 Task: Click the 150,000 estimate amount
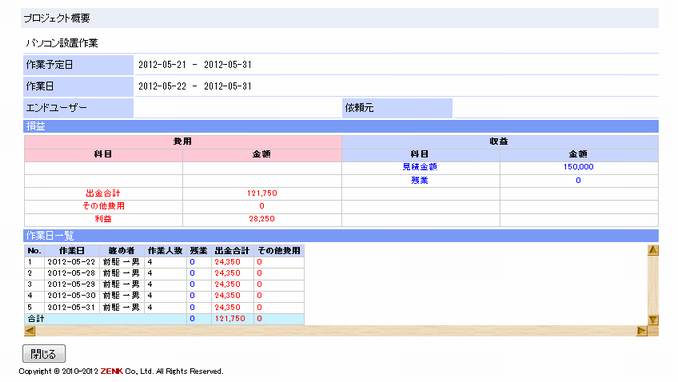tap(578, 167)
